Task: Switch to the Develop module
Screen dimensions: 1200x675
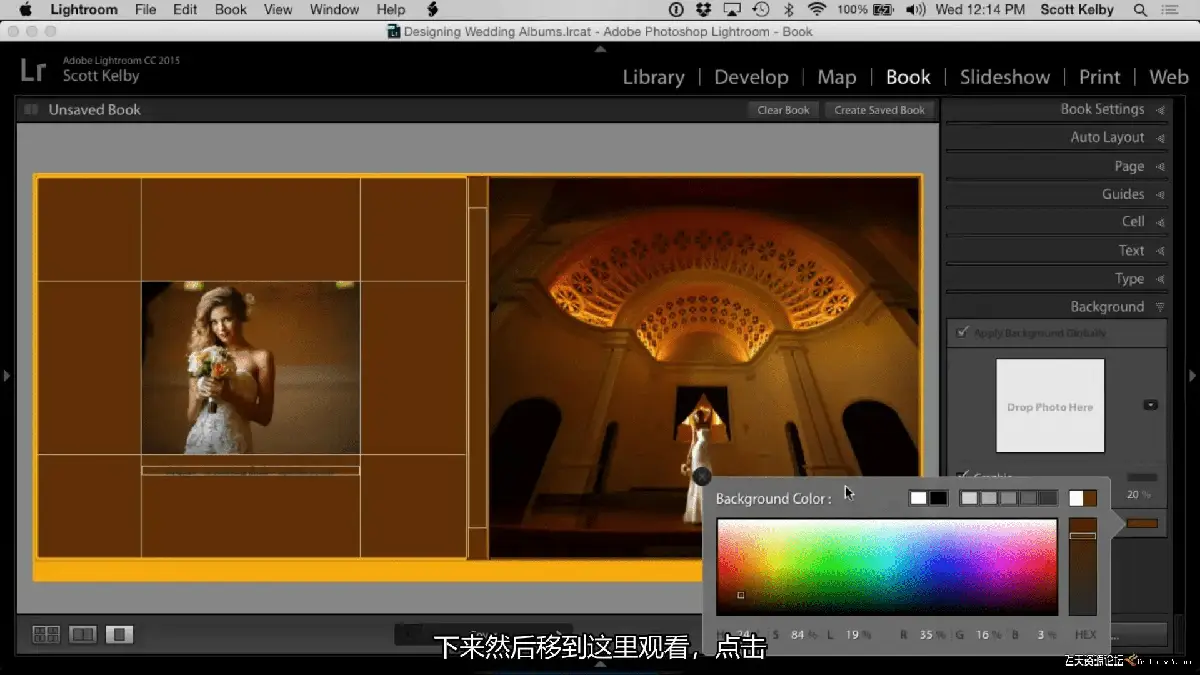Action: (x=751, y=77)
